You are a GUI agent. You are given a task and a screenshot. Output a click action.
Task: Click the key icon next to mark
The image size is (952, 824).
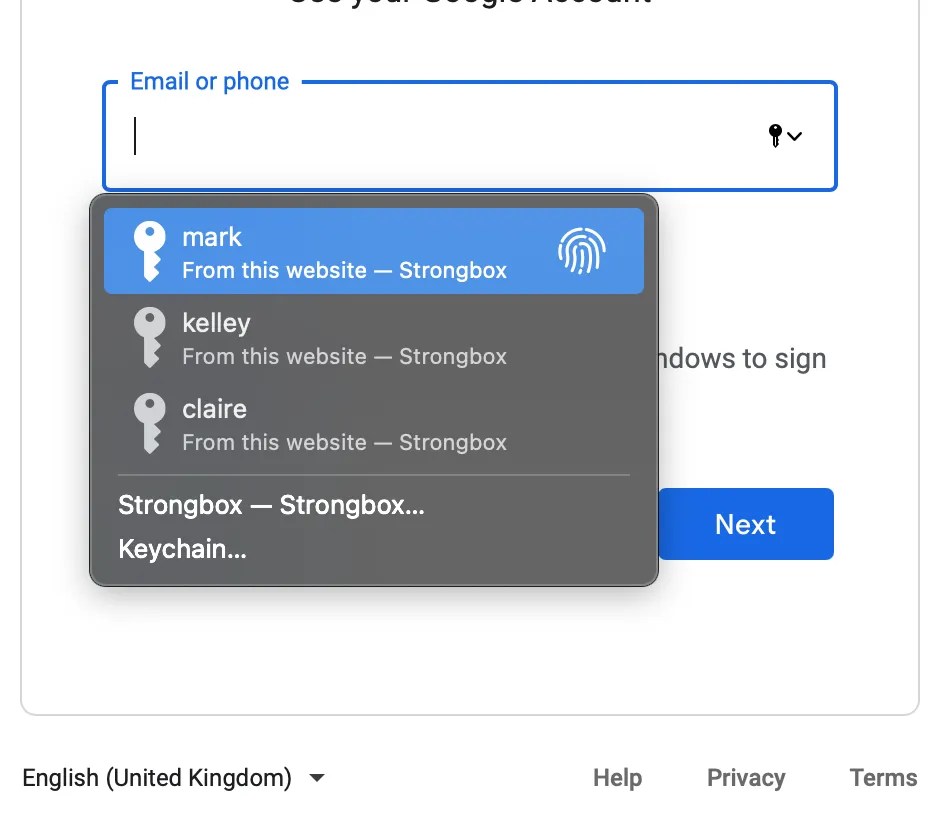click(150, 251)
